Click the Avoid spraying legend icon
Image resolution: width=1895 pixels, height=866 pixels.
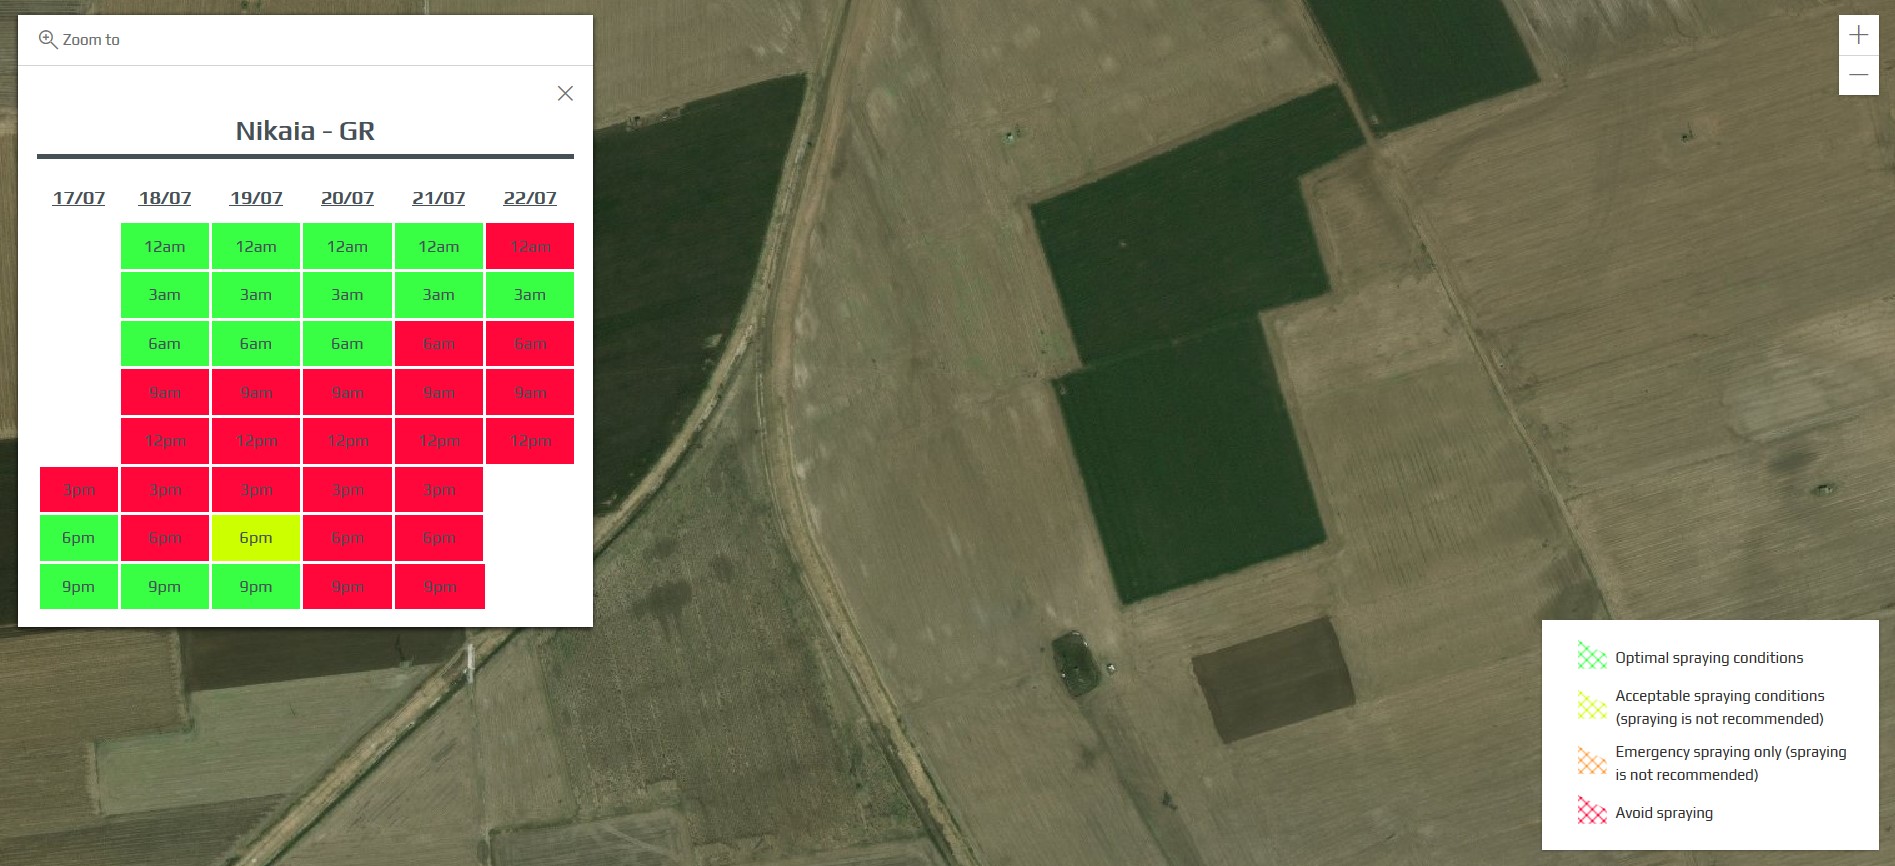tap(1591, 811)
